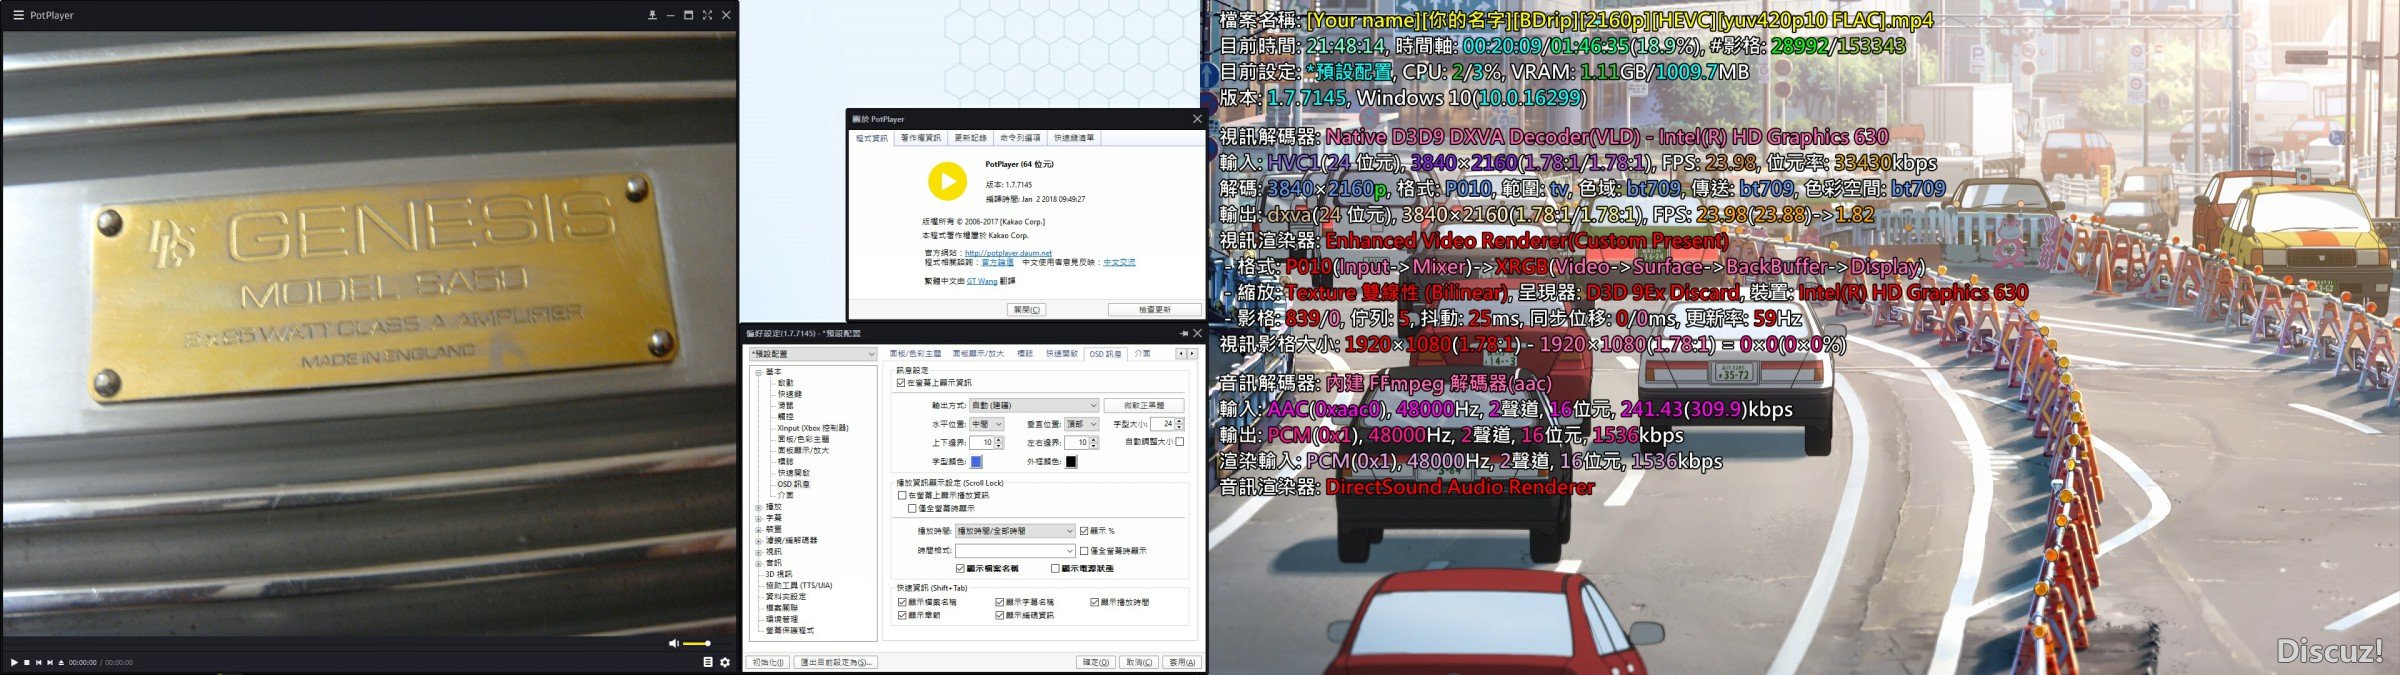Start playback with the Play button

tap(14, 662)
